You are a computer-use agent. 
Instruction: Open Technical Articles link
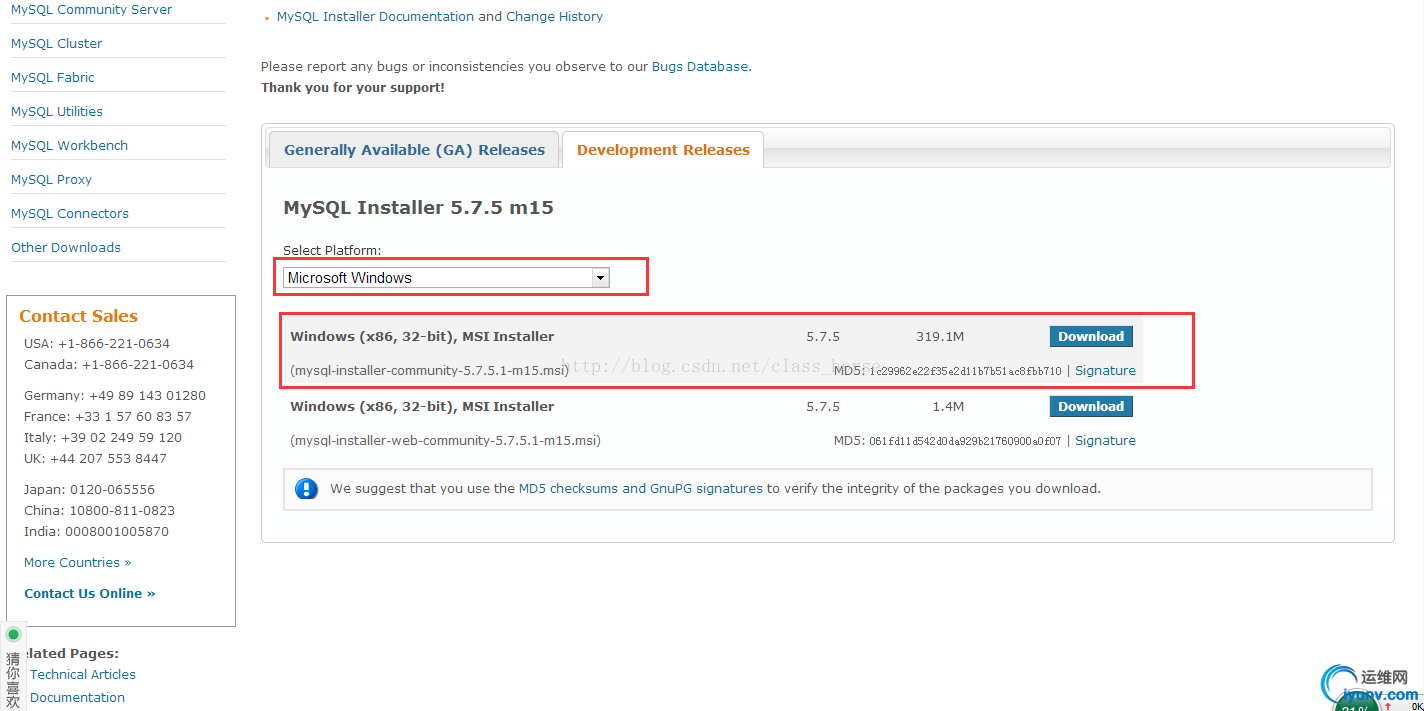[x=83, y=675]
